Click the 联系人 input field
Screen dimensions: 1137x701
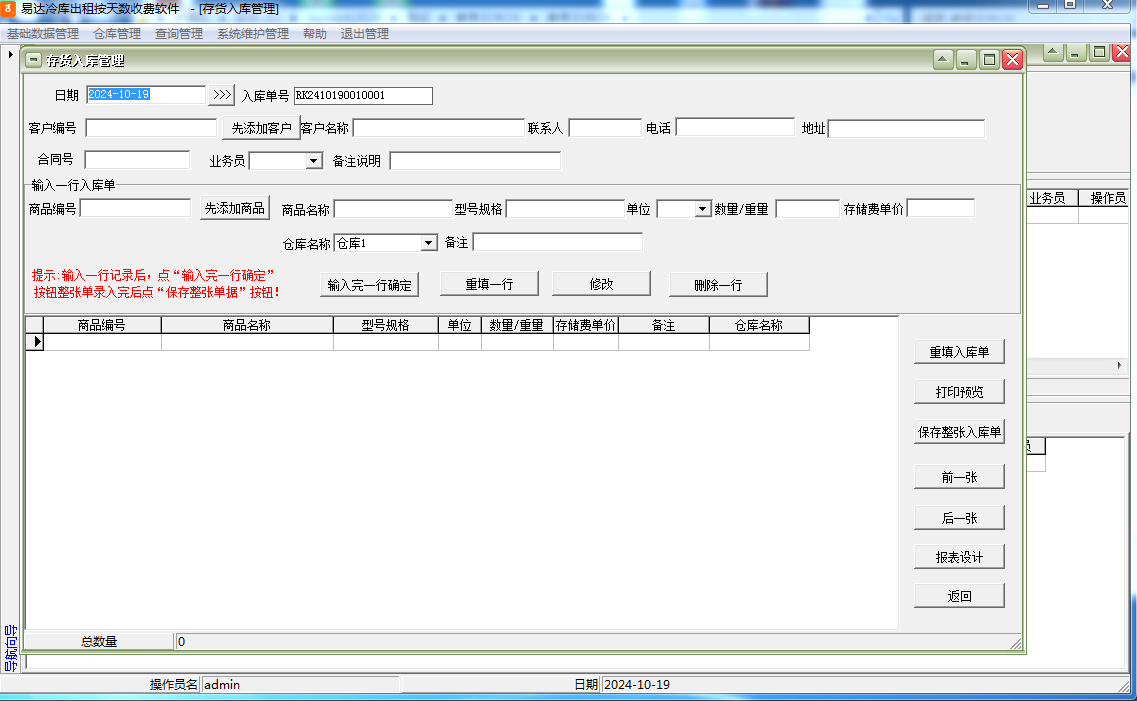pos(605,128)
